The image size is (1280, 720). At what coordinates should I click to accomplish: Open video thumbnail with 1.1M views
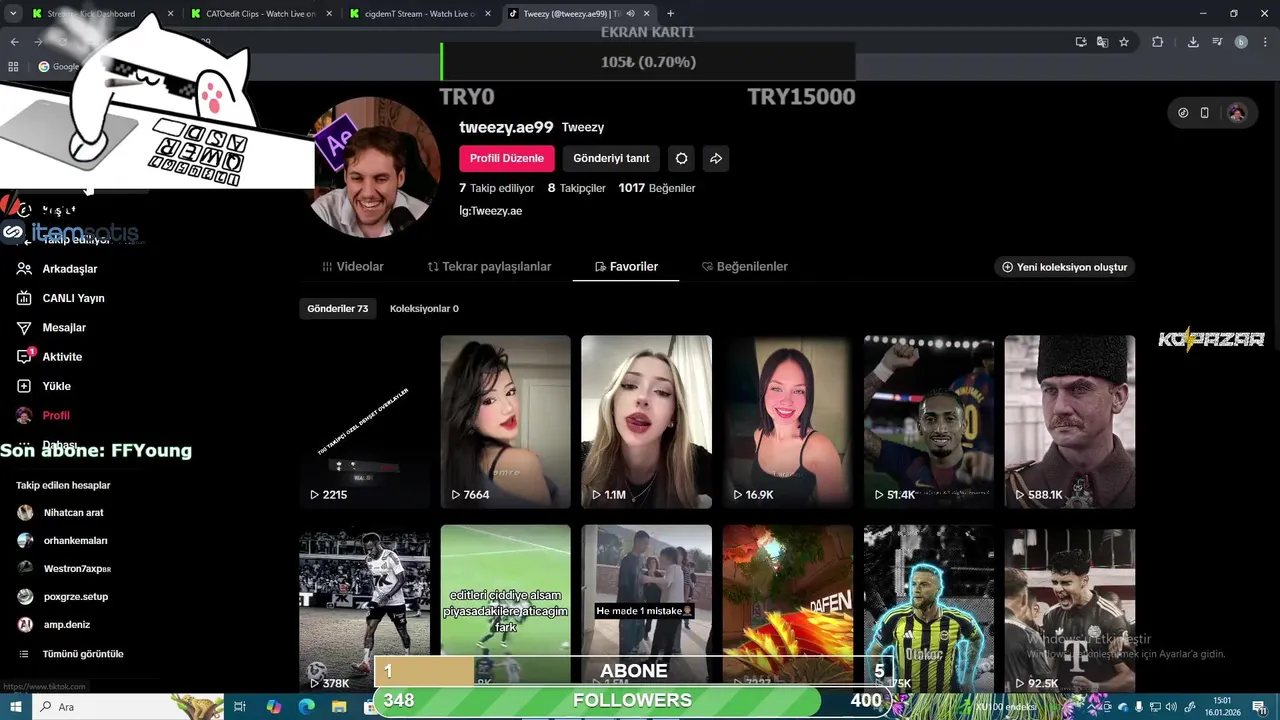(x=646, y=422)
